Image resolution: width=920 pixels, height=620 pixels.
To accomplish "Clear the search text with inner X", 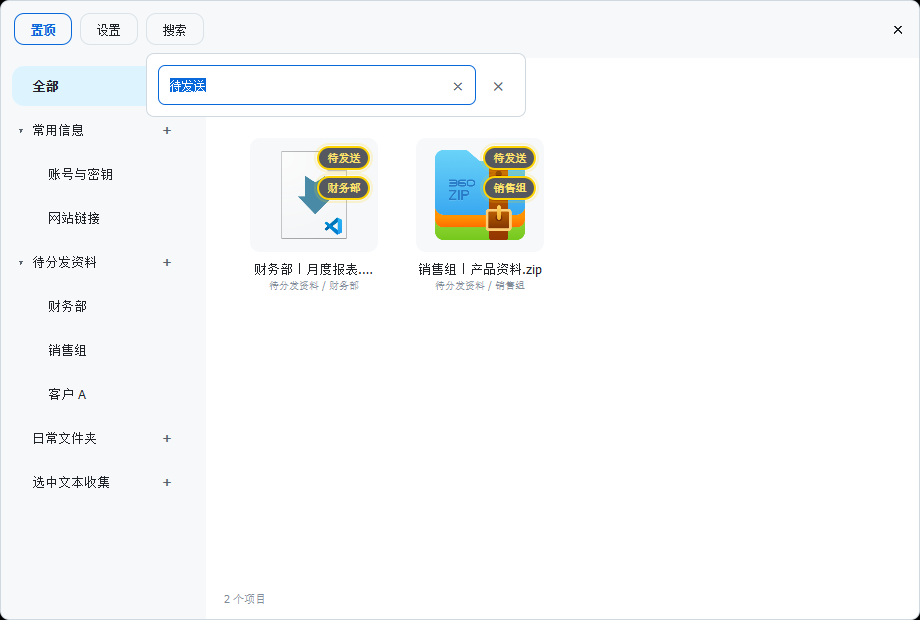I will [458, 86].
